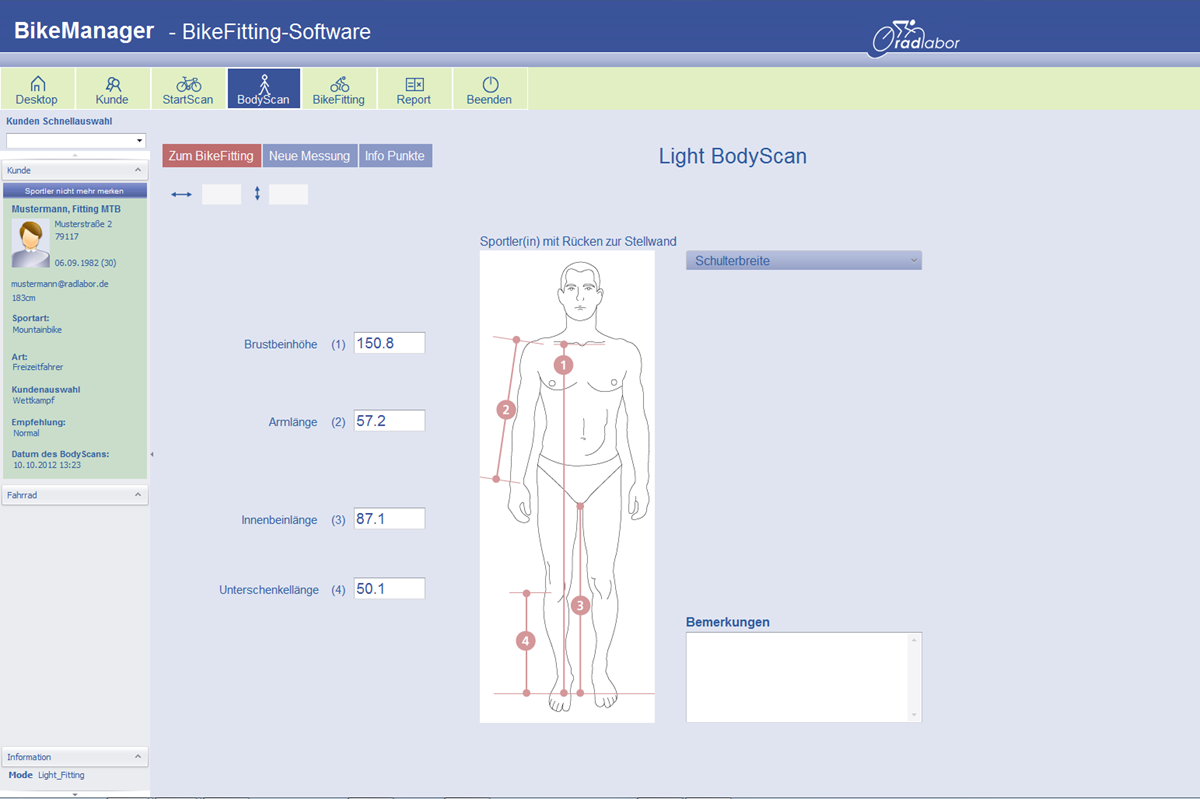Click the Empfehlung value Normal
Screen dimensions: 1200x799
tap(26, 433)
